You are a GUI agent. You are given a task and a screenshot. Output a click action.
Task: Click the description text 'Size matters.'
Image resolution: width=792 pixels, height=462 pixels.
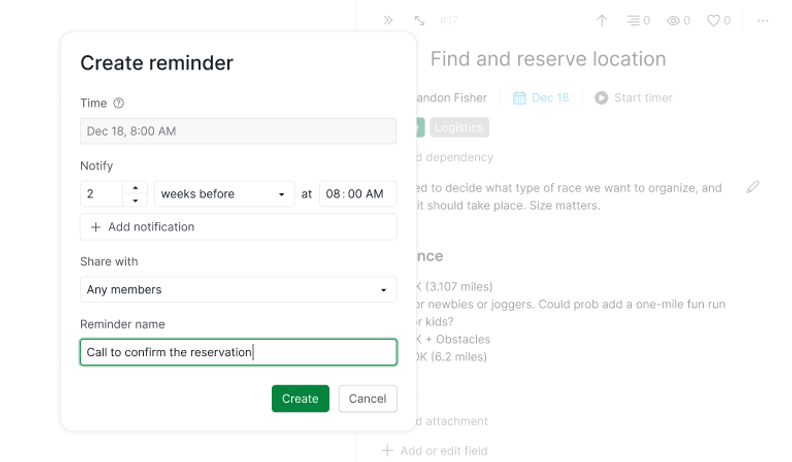(x=565, y=206)
